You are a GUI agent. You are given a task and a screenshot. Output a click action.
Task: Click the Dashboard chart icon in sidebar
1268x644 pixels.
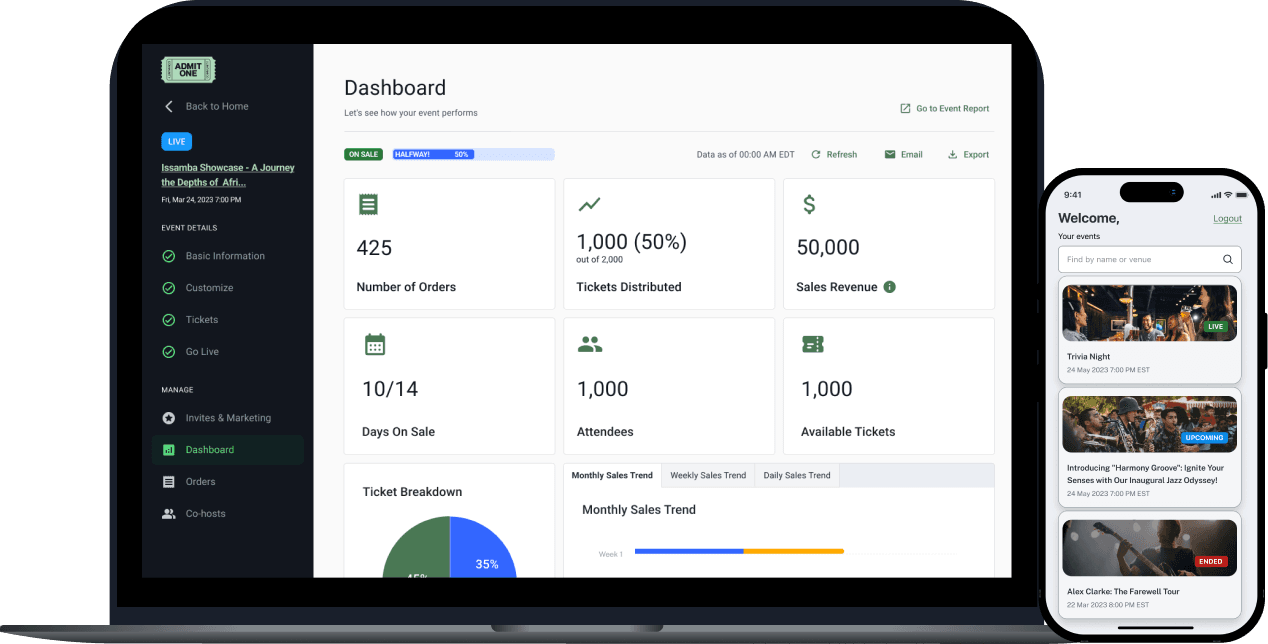(x=169, y=450)
